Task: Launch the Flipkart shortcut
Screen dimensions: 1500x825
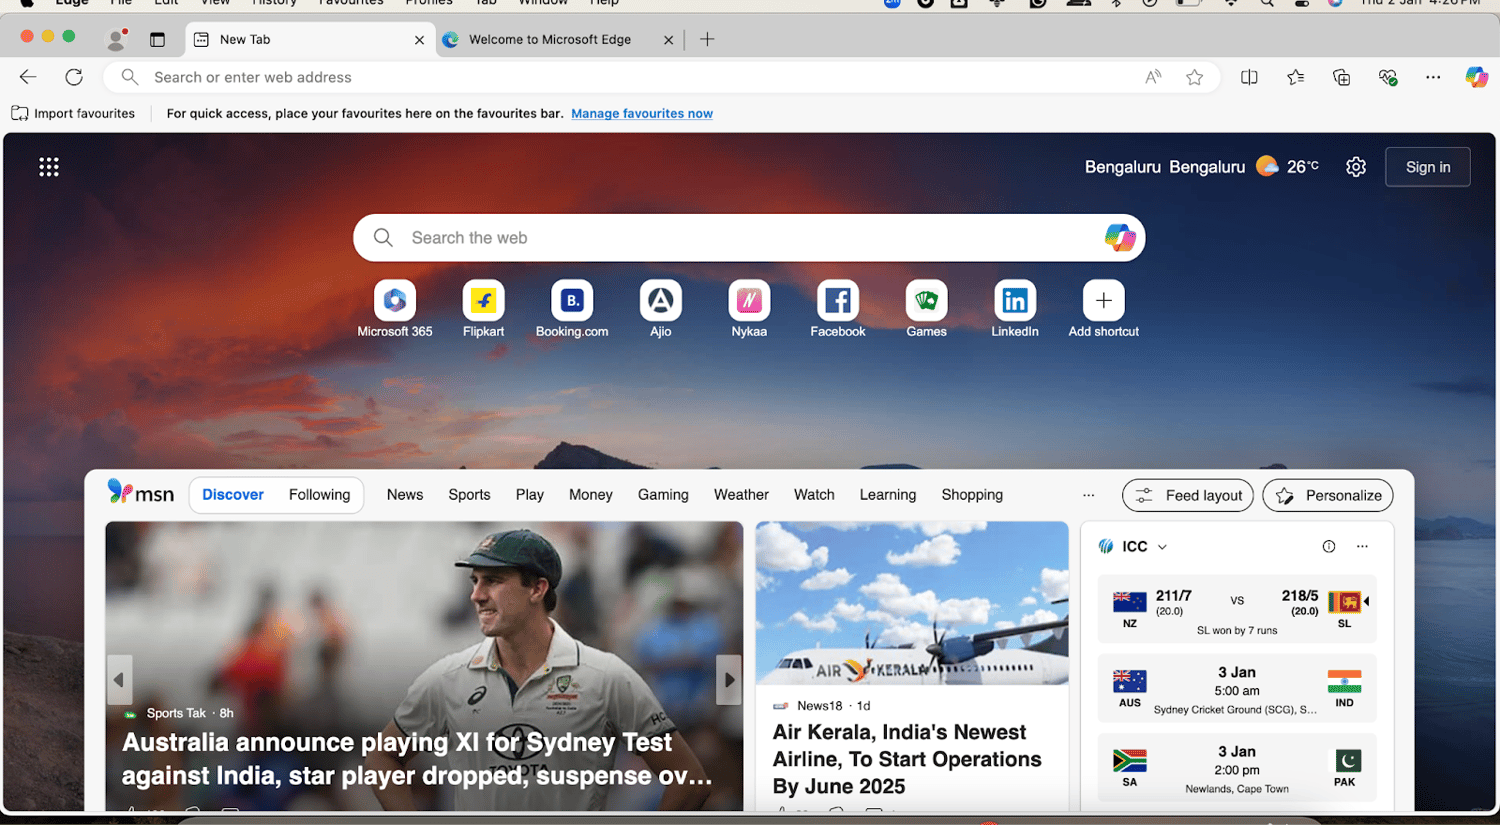Action: (x=483, y=300)
